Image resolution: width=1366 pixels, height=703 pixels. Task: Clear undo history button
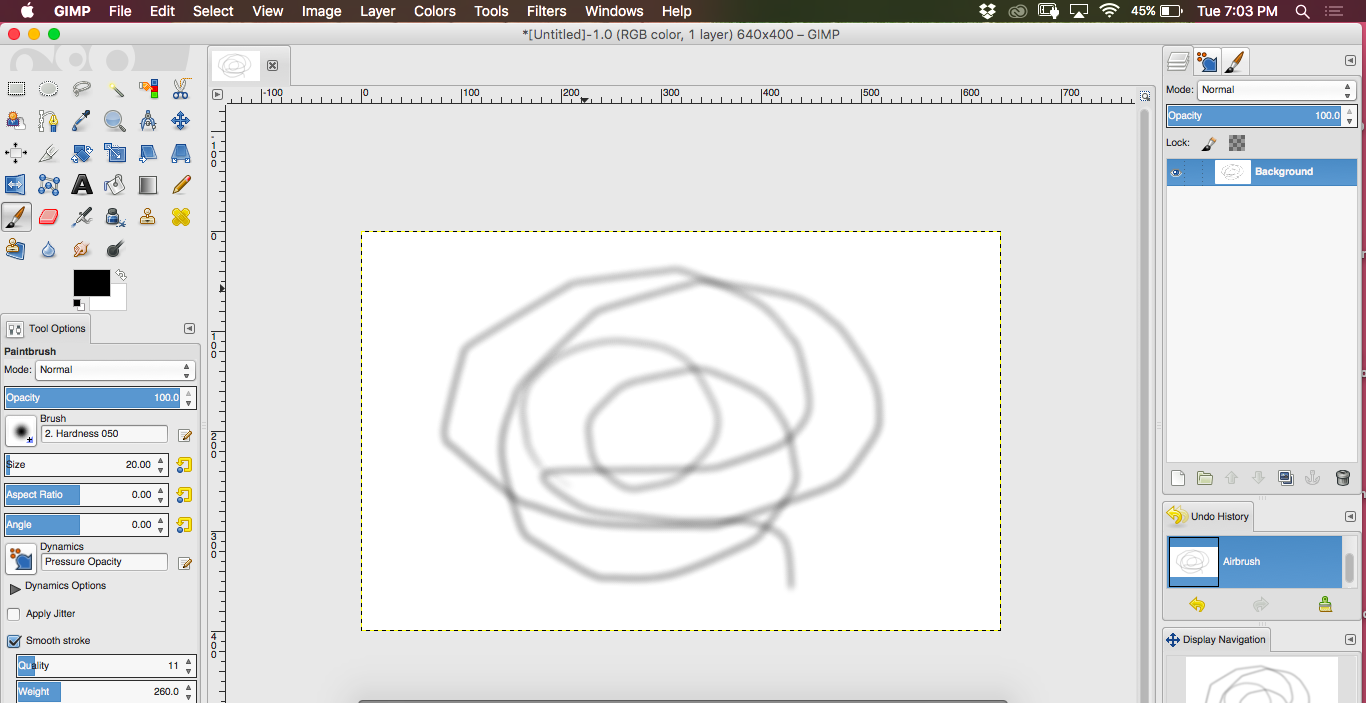(1325, 605)
